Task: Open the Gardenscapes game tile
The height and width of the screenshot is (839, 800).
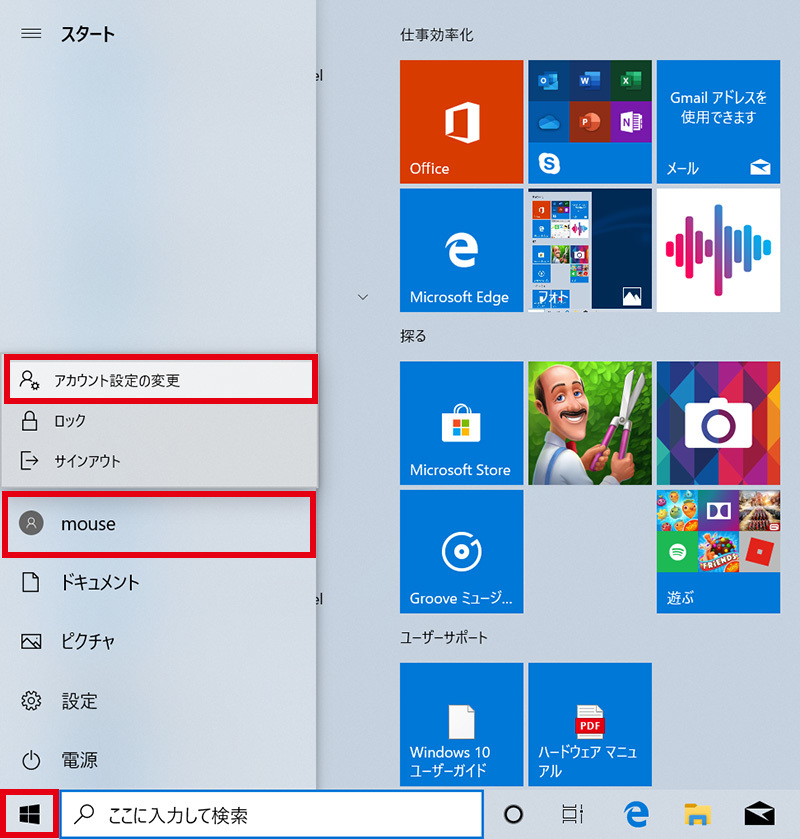Action: (x=590, y=423)
